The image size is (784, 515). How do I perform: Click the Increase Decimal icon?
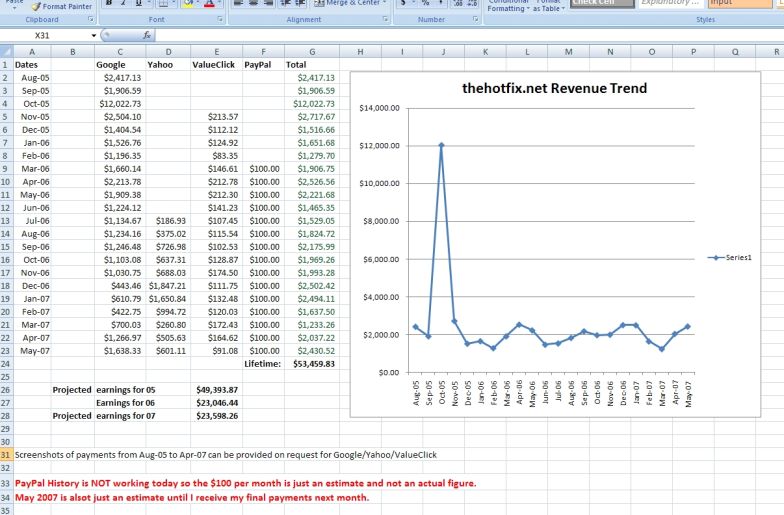[x=458, y=4]
